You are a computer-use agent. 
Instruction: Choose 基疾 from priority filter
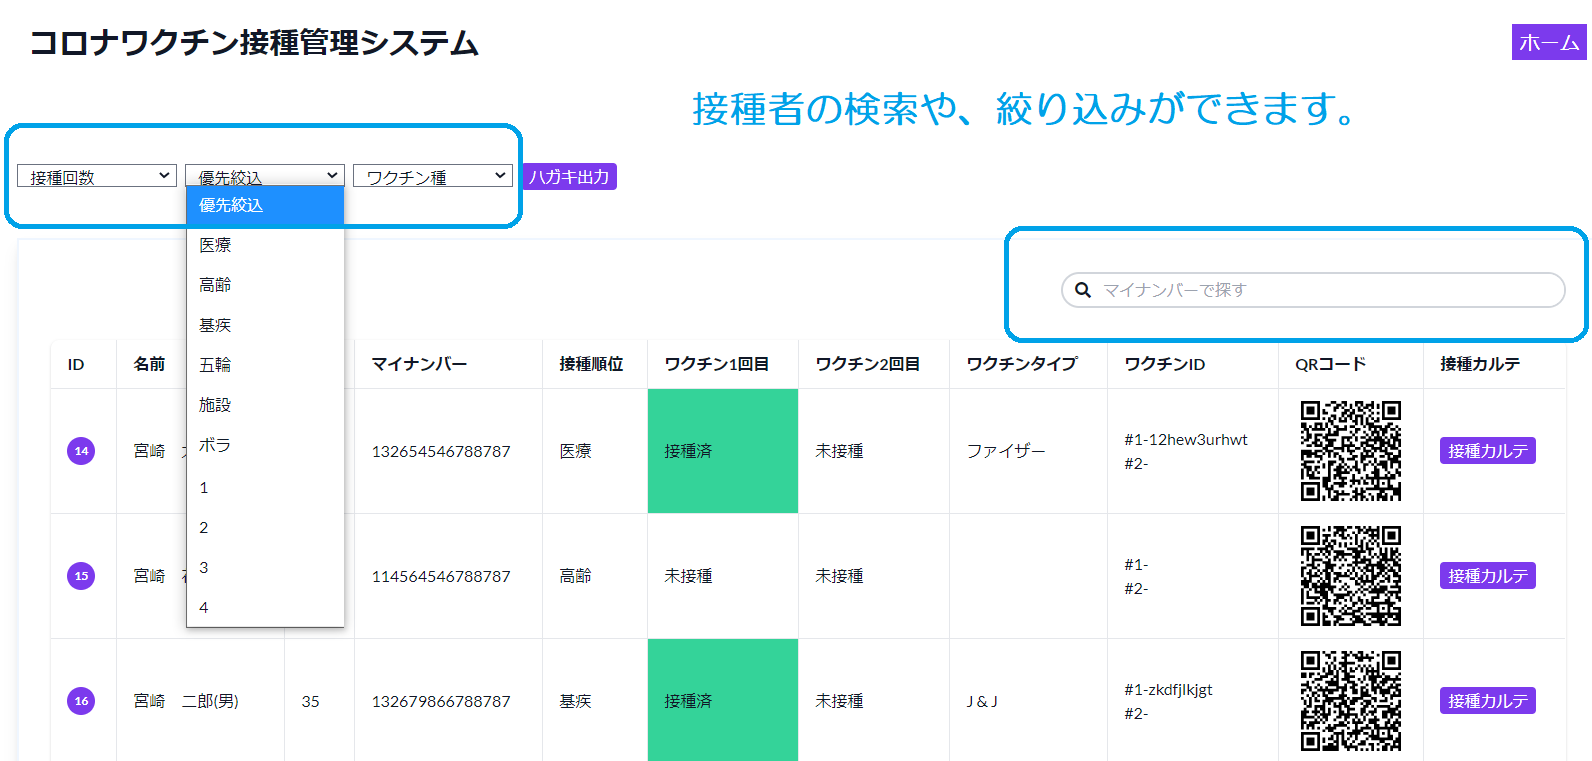click(x=265, y=325)
